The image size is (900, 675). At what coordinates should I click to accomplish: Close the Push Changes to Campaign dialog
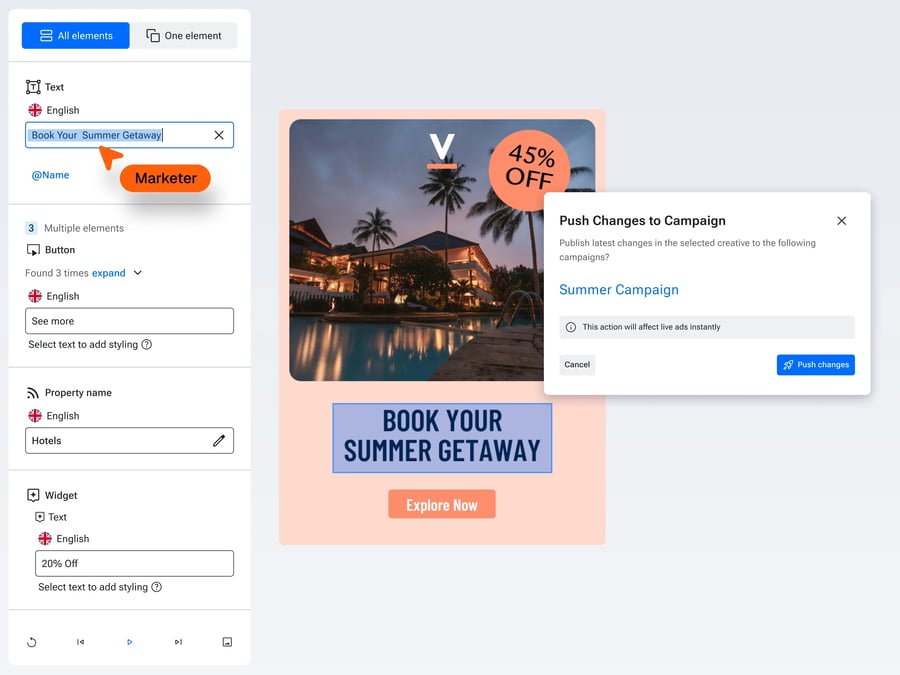(841, 220)
